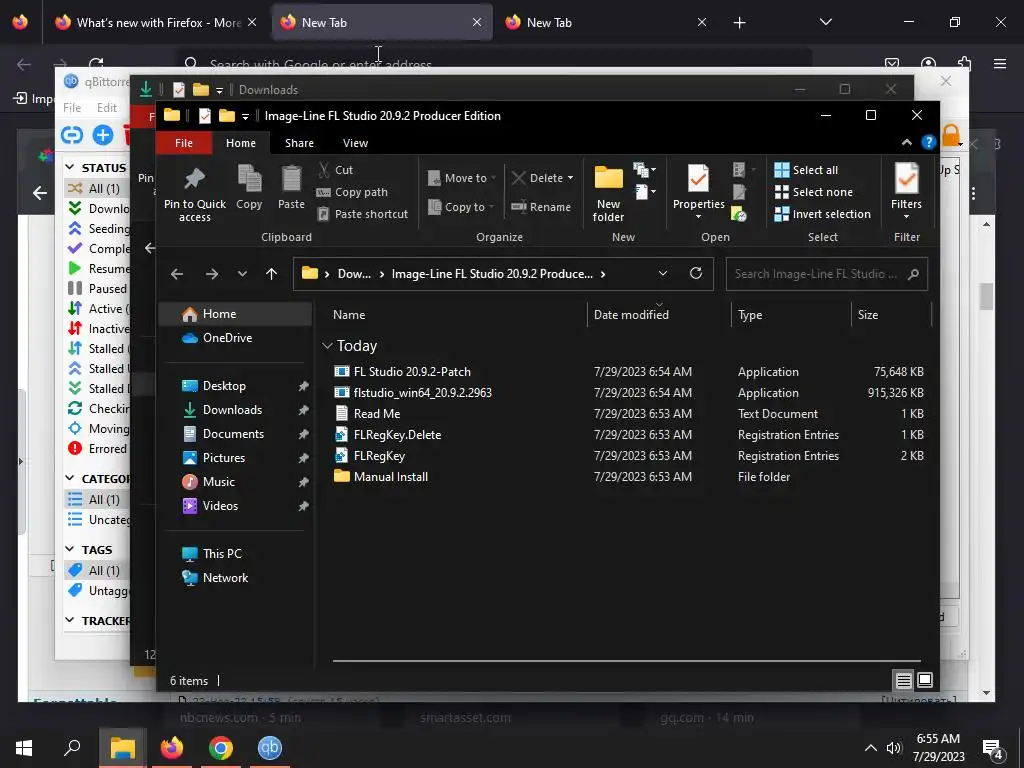Cut the selected item
1024x768 pixels.
(335, 170)
